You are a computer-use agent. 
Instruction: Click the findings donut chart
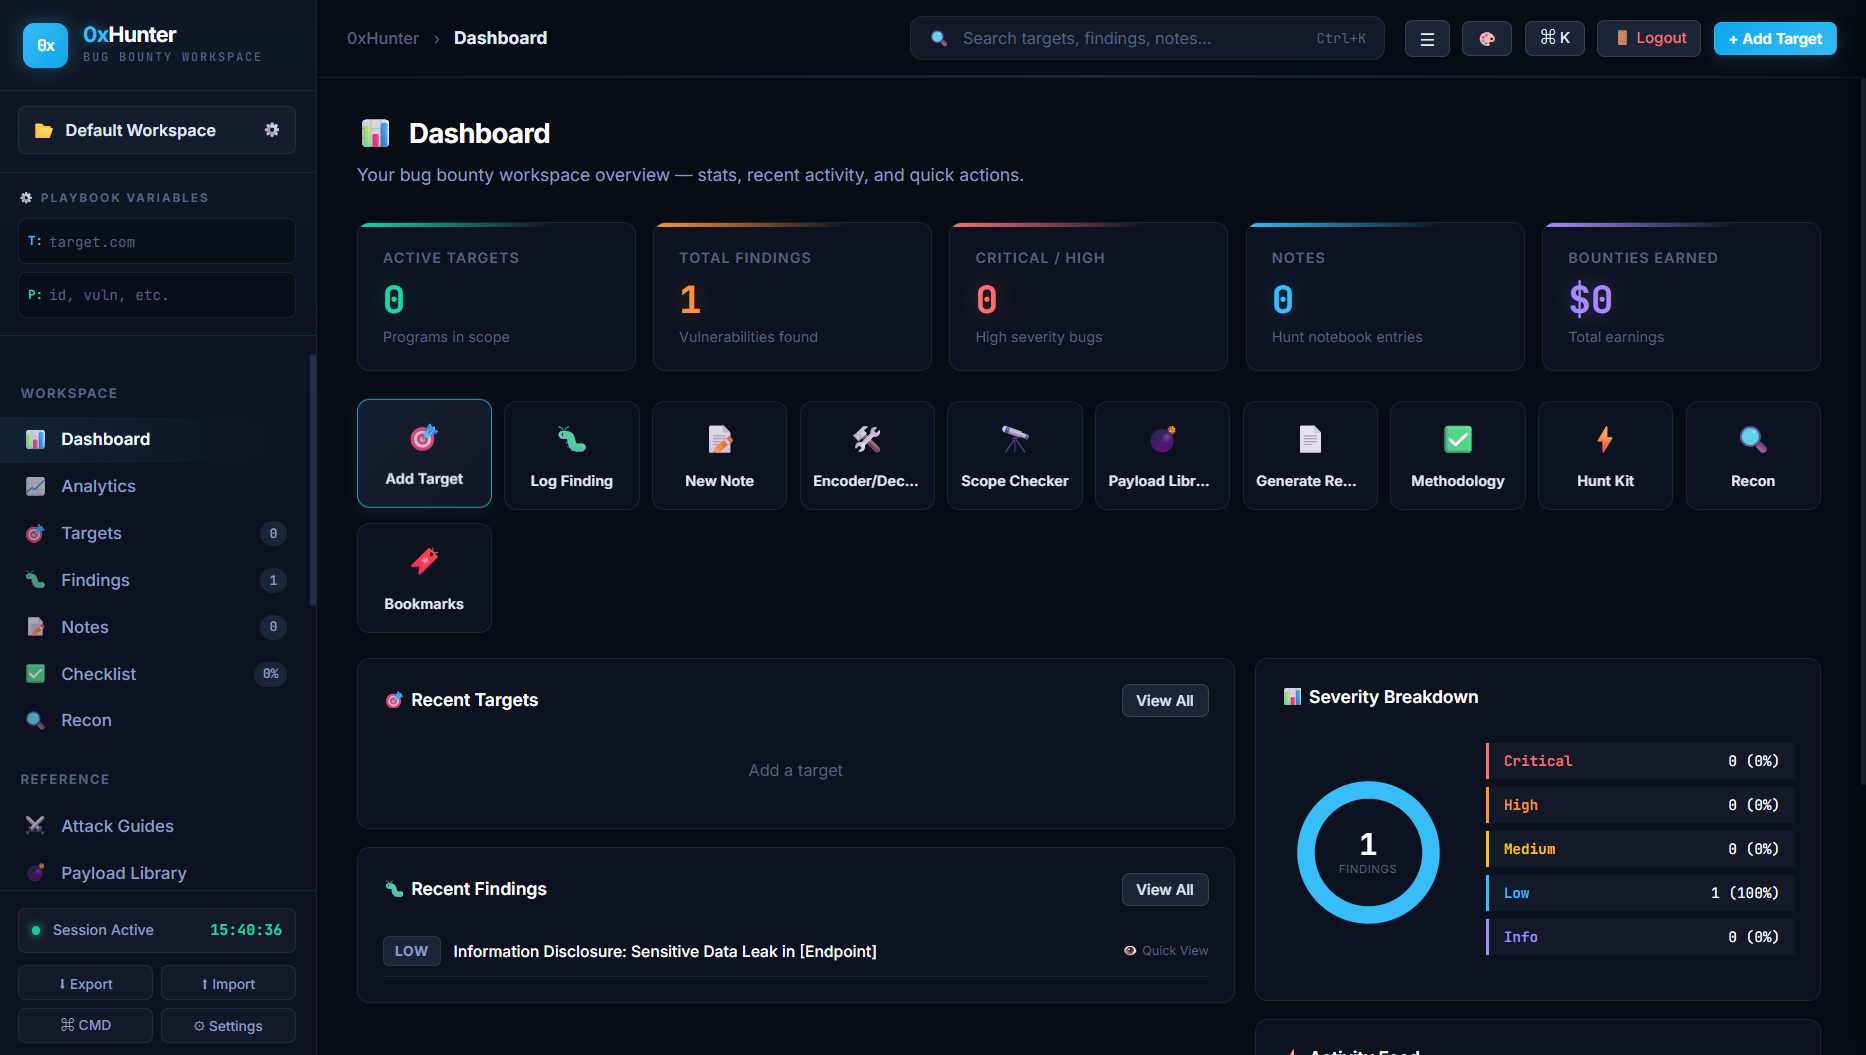click(x=1368, y=852)
